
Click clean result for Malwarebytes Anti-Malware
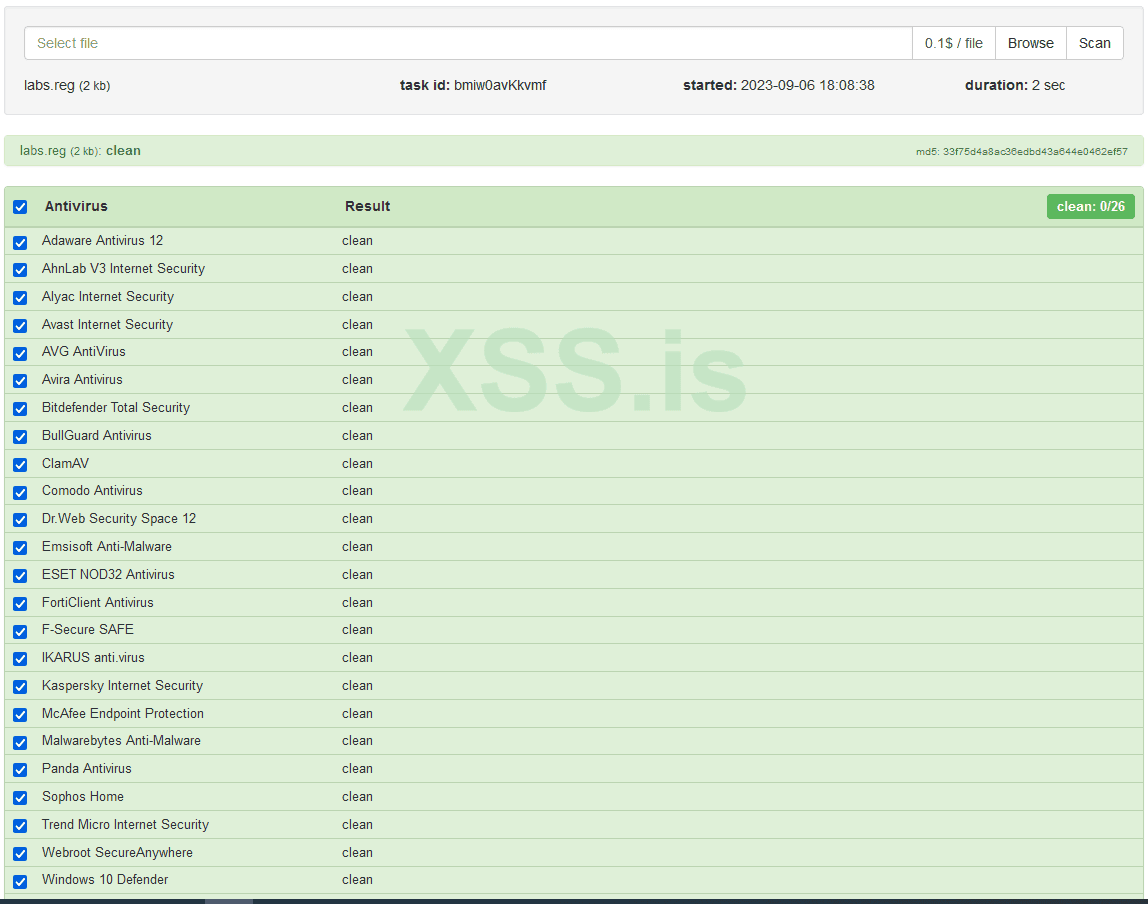(x=357, y=741)
